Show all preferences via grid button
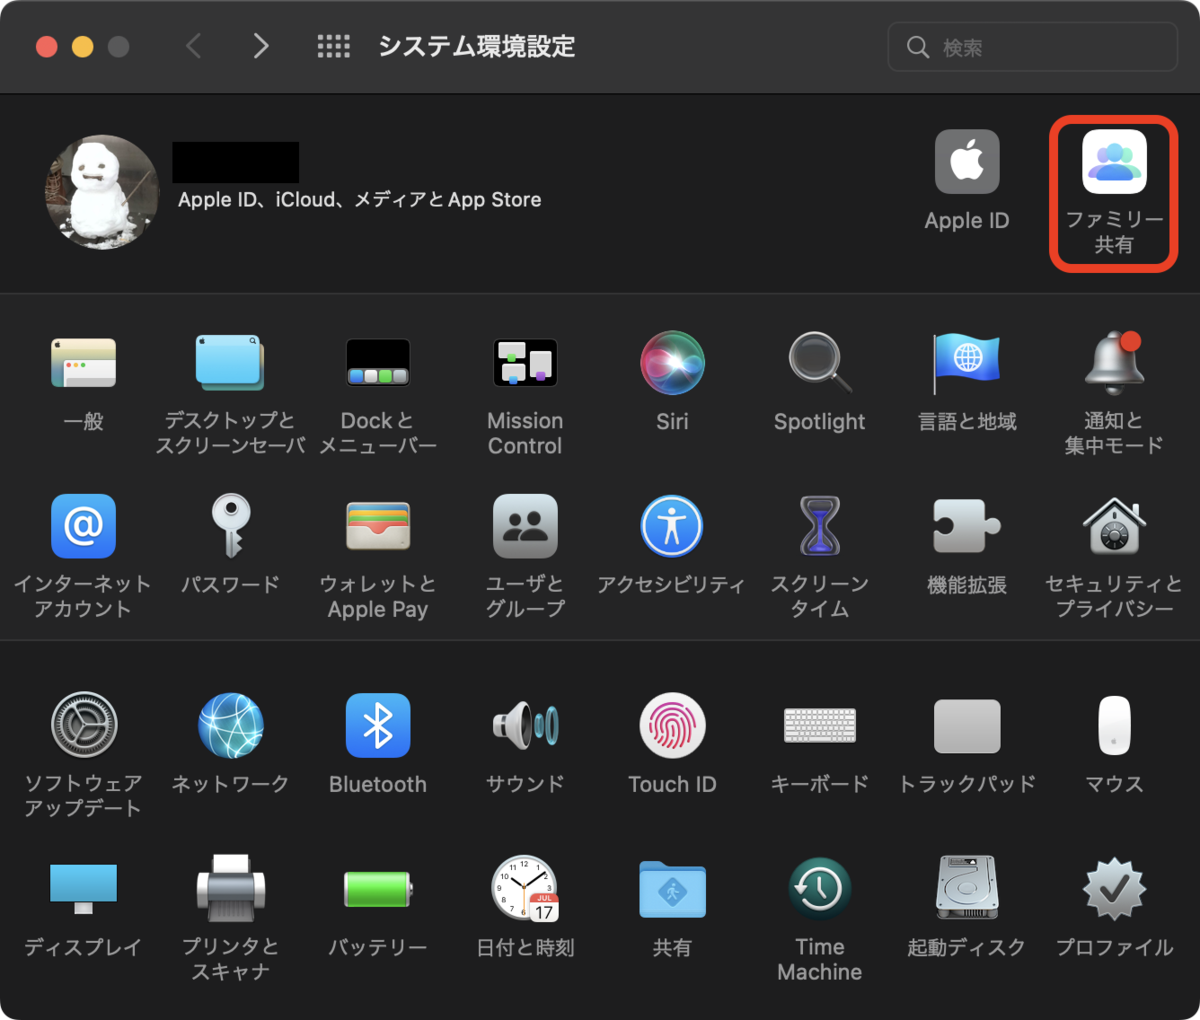Screen dimensions: 1200x1020 point(334,46)
